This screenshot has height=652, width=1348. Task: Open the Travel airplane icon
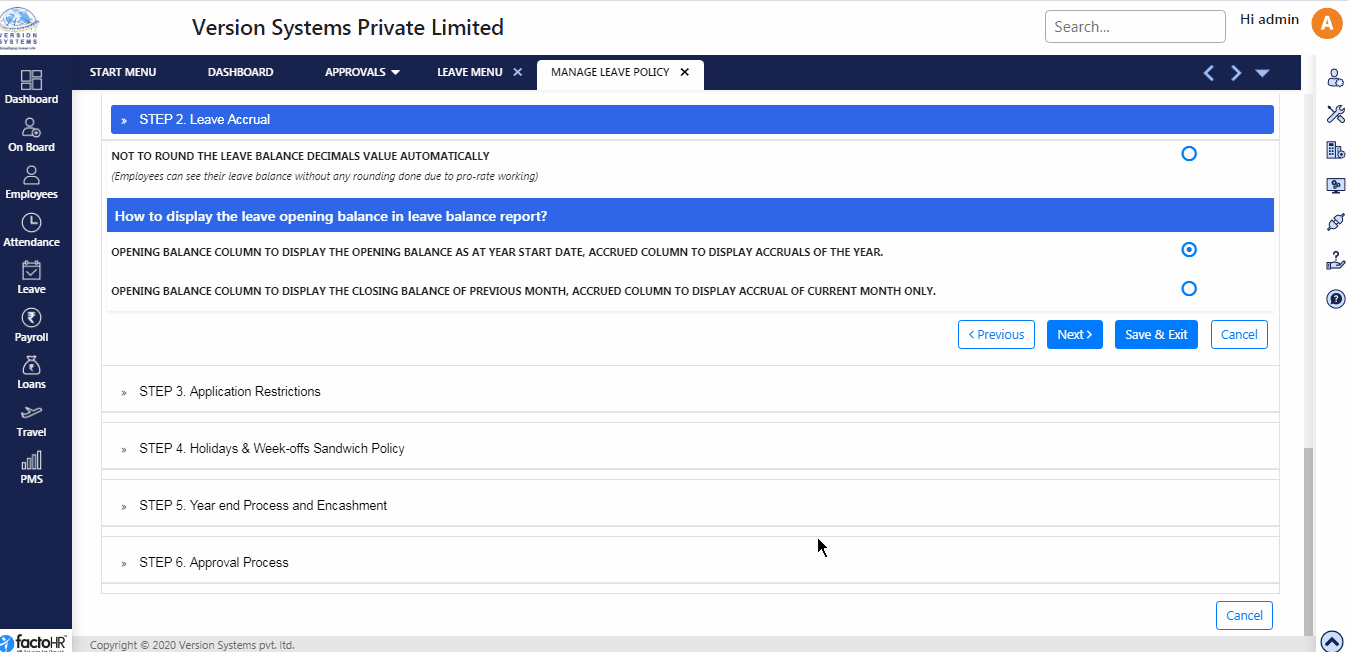pyautogui.click(x=31, y=418)
